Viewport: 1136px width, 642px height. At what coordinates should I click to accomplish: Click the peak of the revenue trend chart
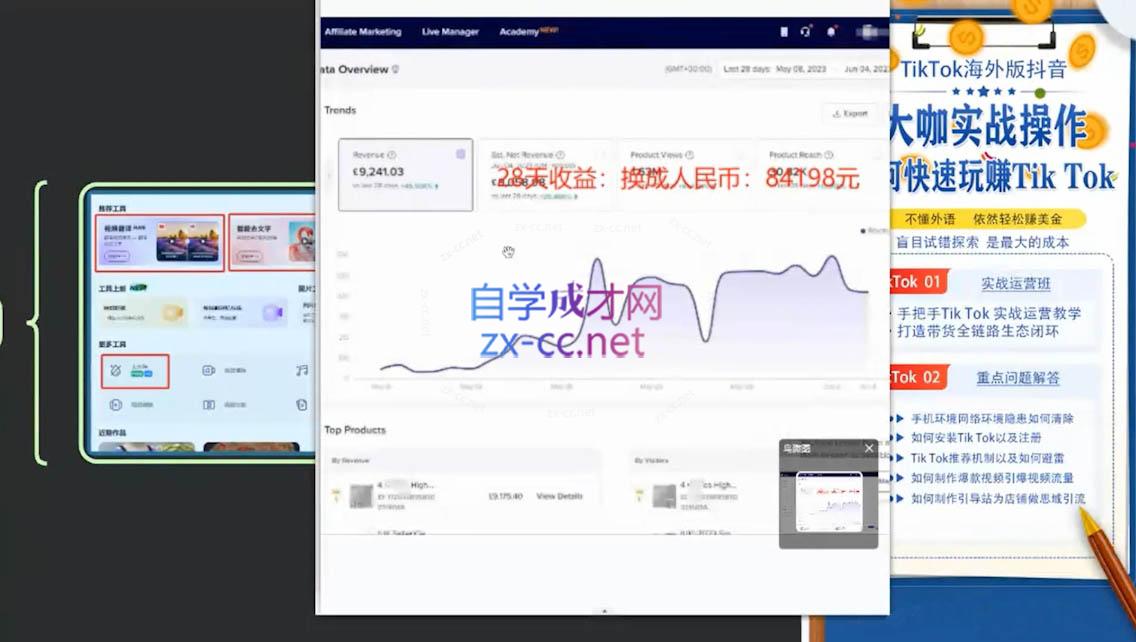tap(832, 257)
